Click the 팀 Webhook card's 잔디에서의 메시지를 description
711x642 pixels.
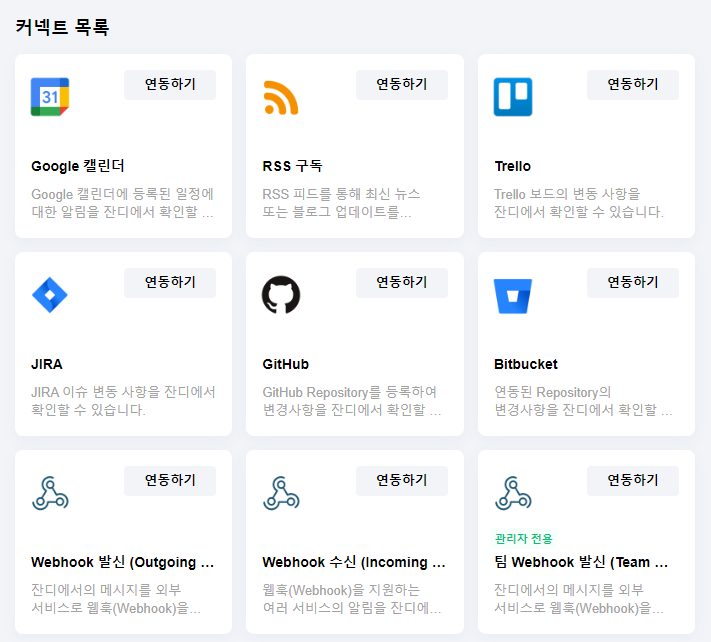tap(579, 599)
